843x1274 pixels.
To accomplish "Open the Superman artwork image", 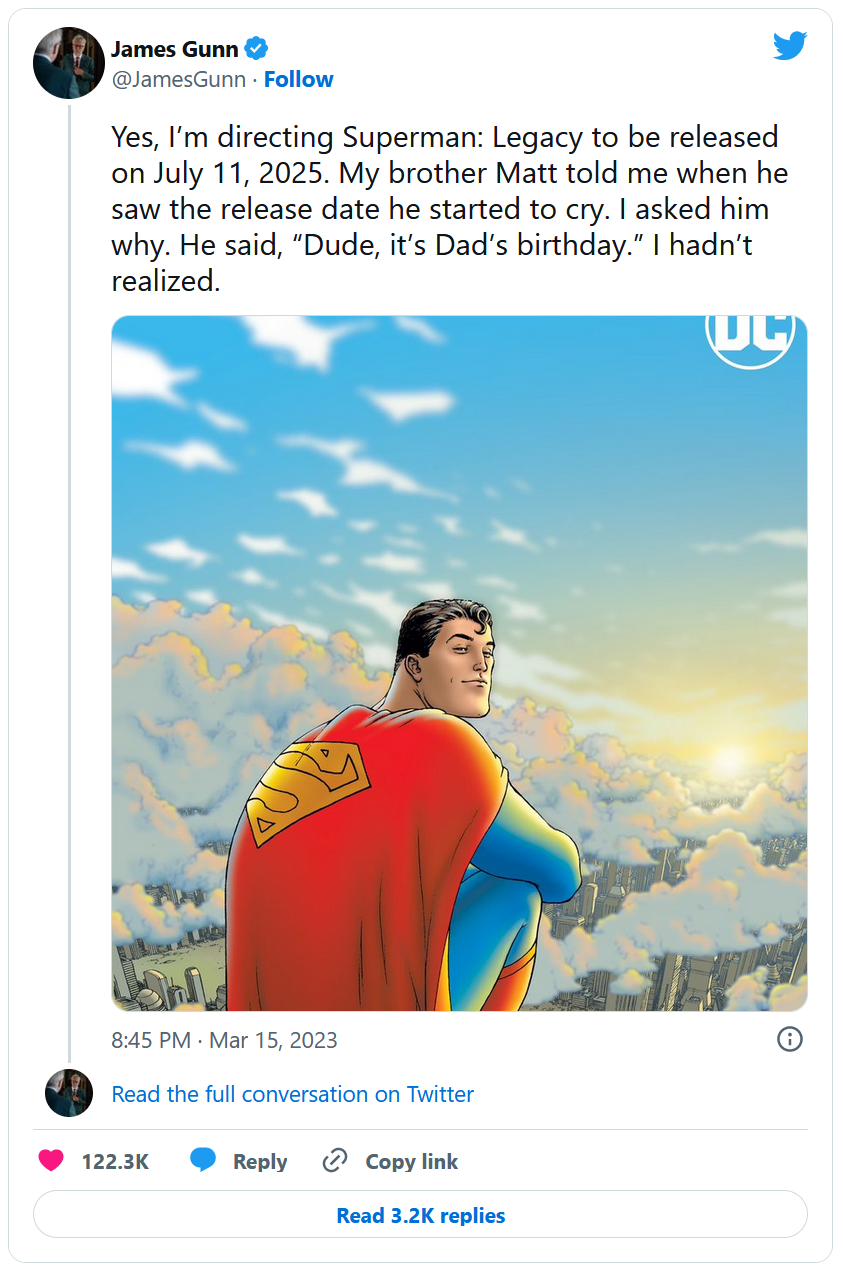I will (459, 663).
